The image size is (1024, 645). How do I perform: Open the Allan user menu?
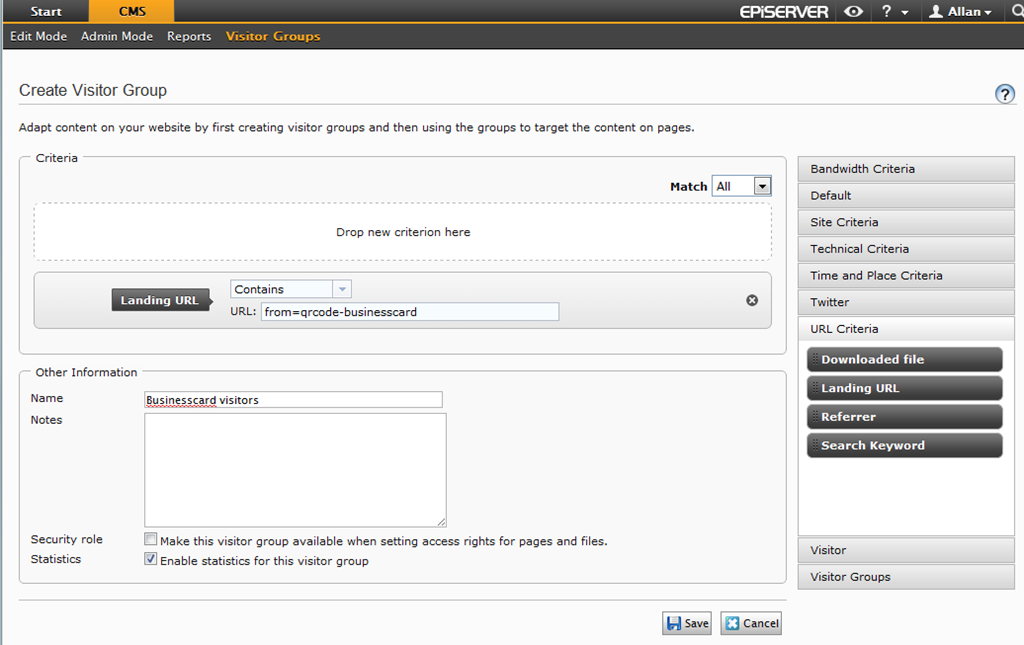[960, 12]
